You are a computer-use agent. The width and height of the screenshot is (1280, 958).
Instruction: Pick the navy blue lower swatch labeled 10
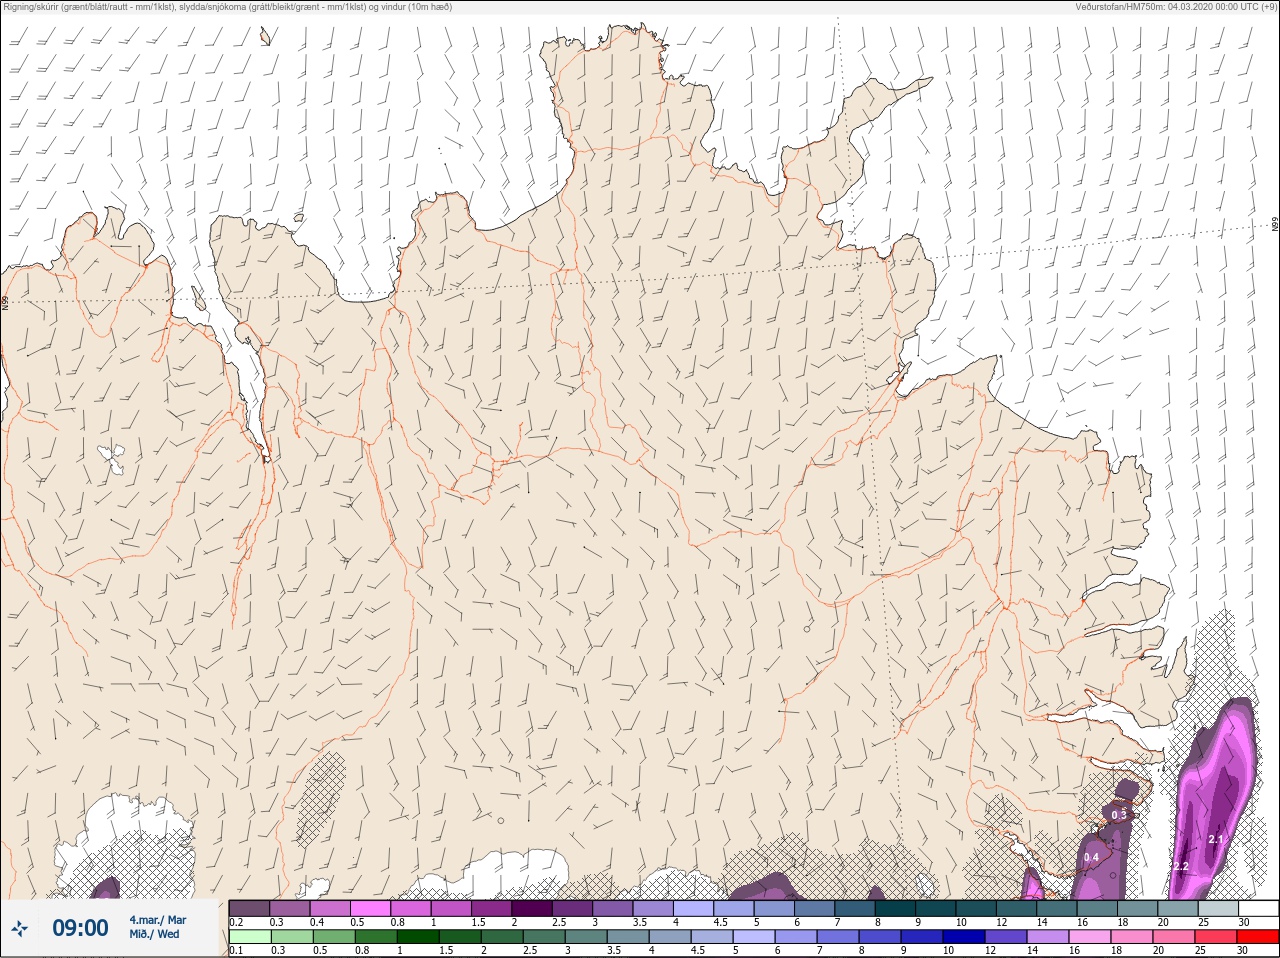(x=963, y=937)
